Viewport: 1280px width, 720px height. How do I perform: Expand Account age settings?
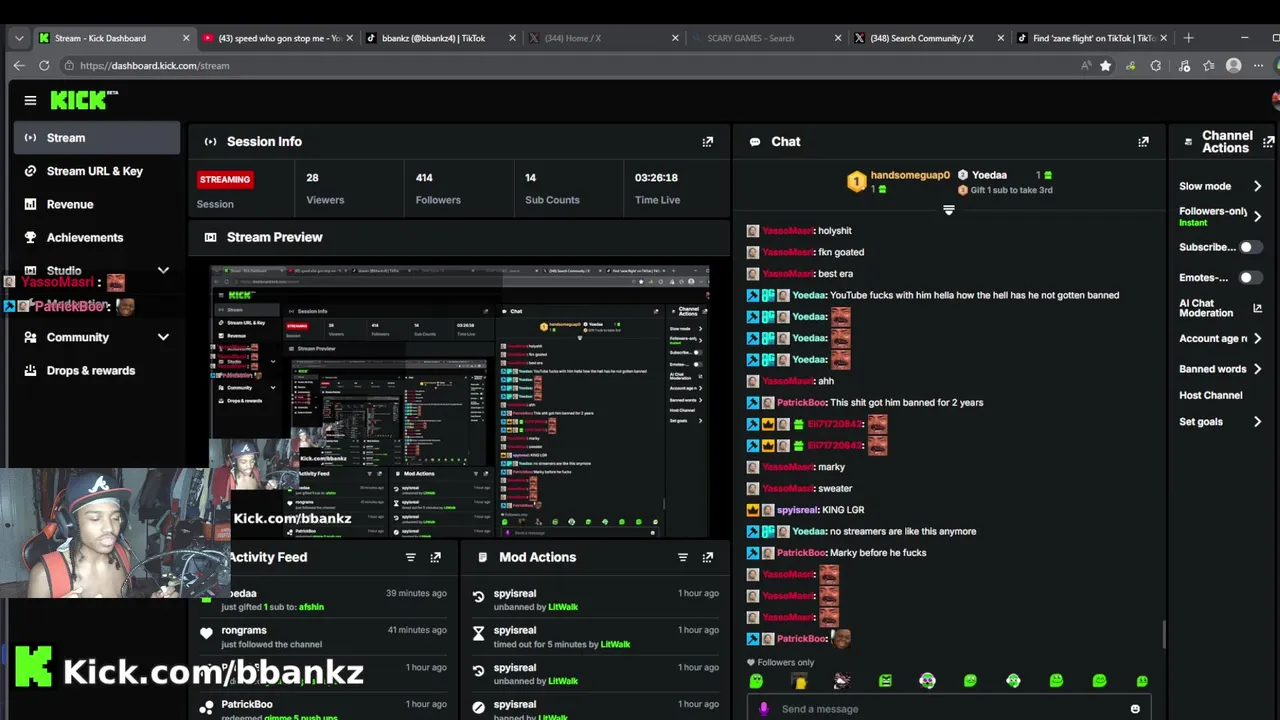[1257, 338]
